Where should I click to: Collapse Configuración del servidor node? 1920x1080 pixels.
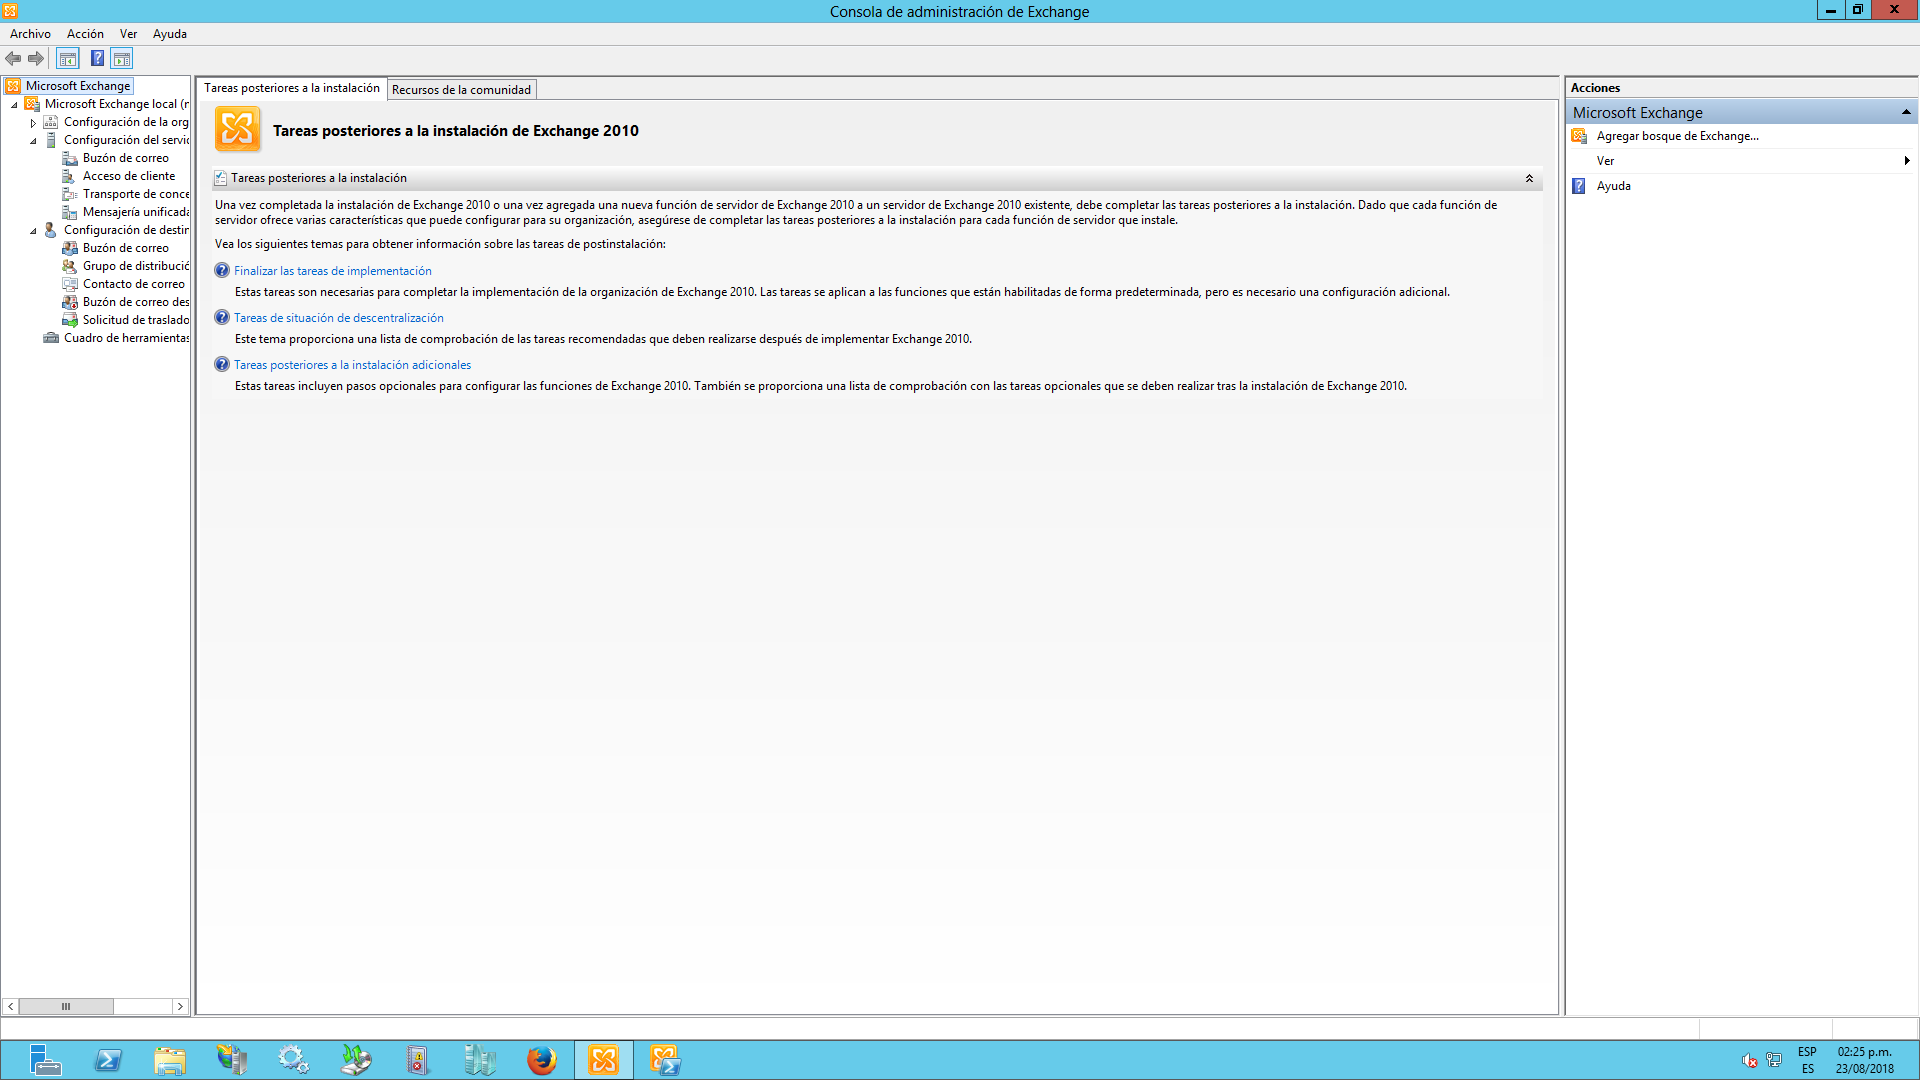click(33, 140)
